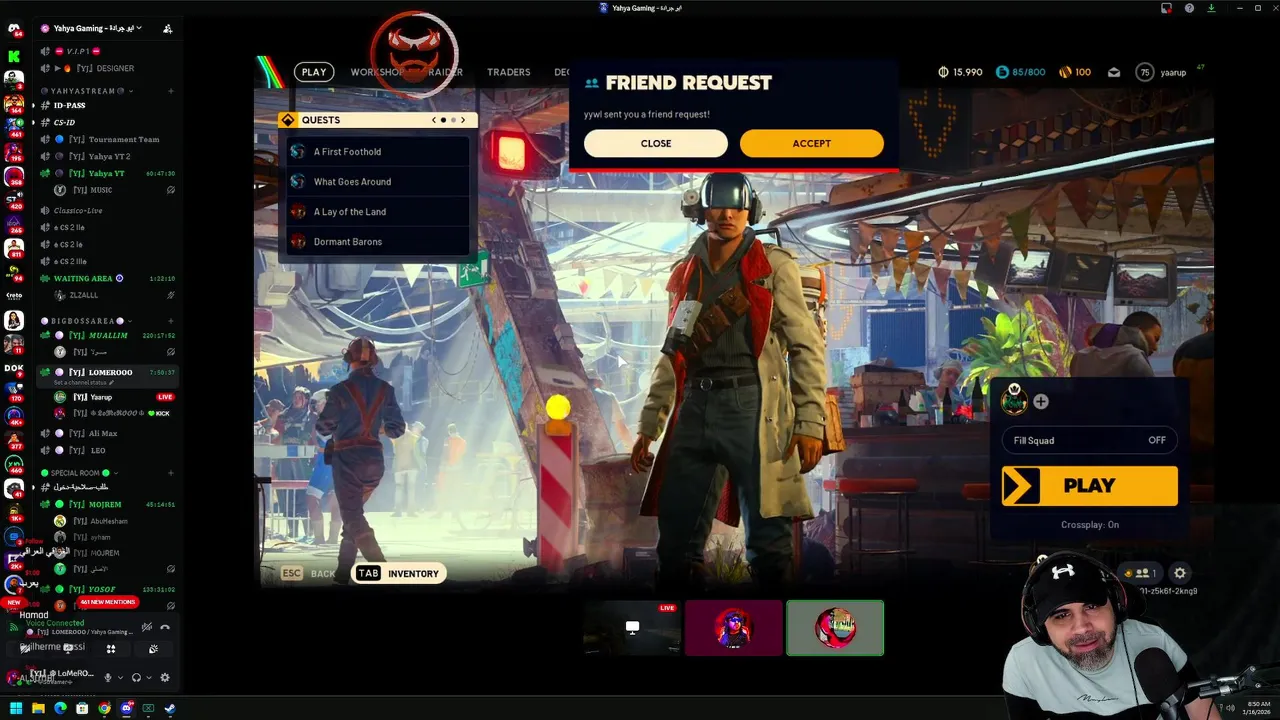The width and height of the screenshot is (1280, 720).
Task: Select the green-highlighted speaking user tile
Action: tap(835, 628)
